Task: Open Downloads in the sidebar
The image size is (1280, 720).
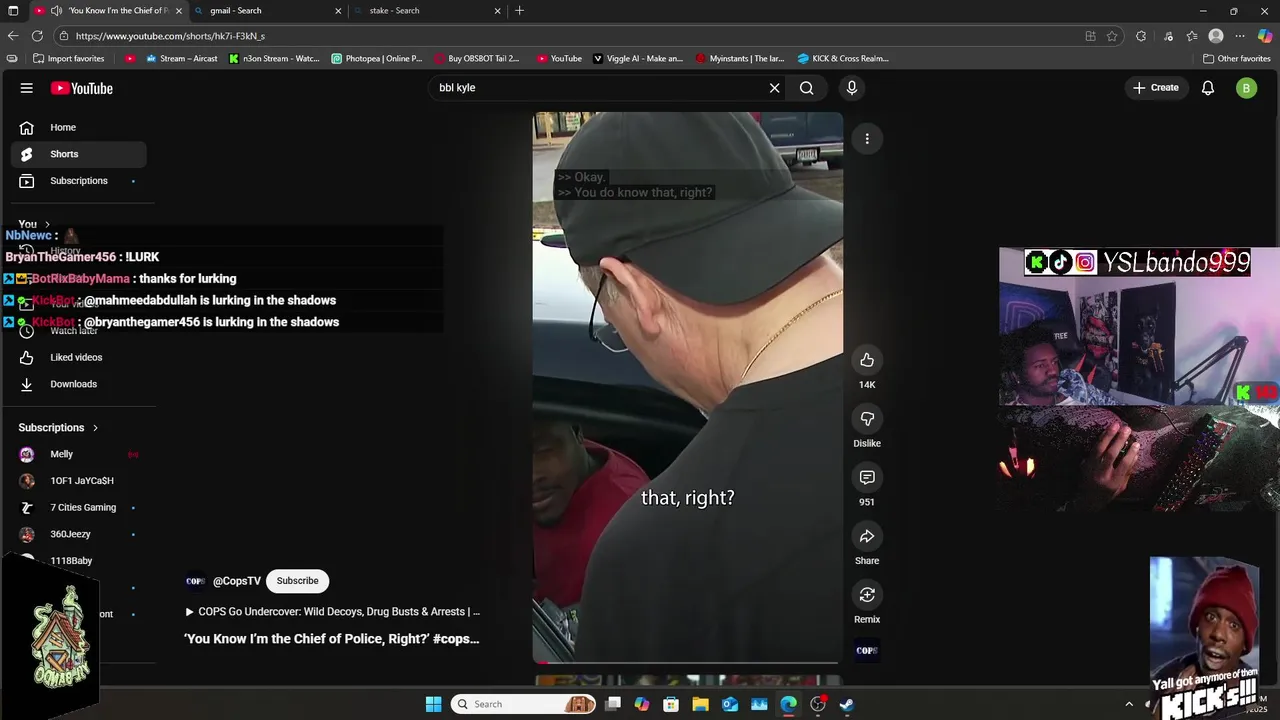Action: (x=78, y=384)
